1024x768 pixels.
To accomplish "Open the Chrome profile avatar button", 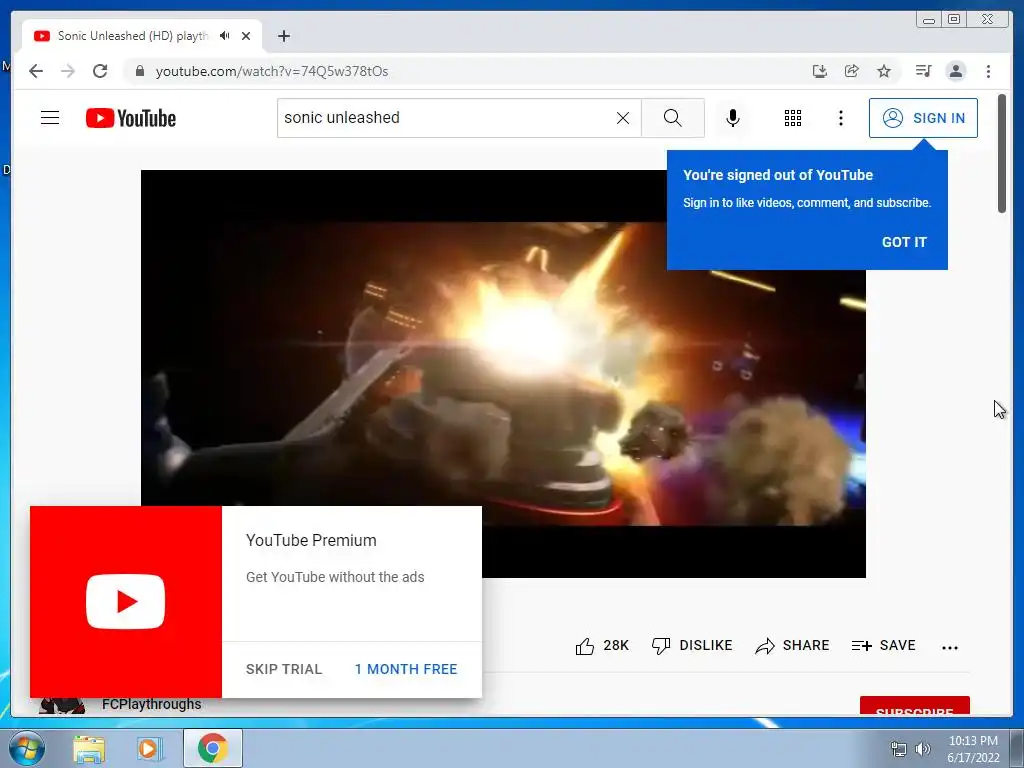I will (x=955, y=71).
